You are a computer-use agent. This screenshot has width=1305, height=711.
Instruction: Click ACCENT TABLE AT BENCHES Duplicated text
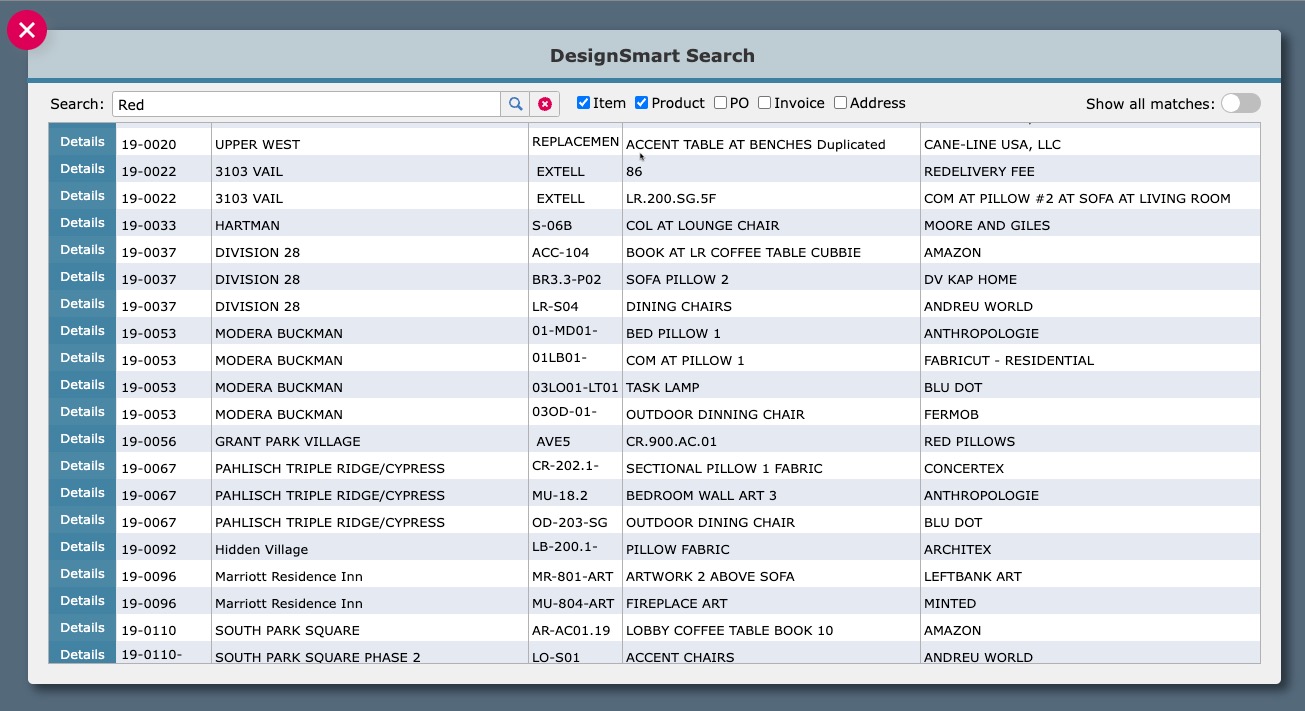756,144
